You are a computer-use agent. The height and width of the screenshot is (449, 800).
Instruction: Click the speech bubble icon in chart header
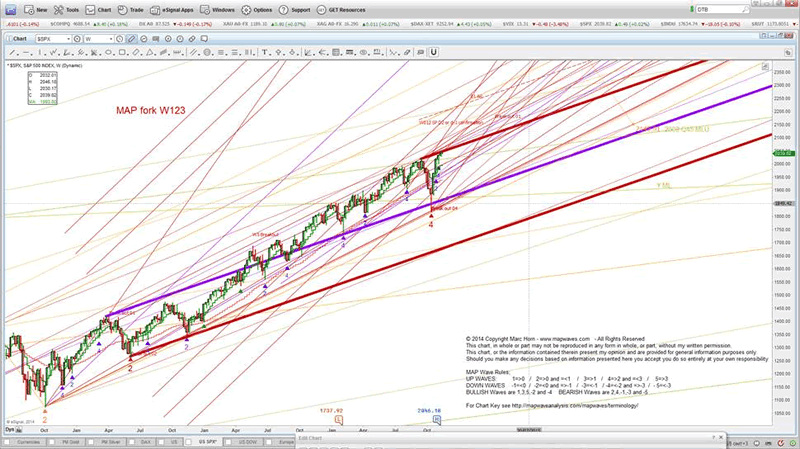point(204,39)
